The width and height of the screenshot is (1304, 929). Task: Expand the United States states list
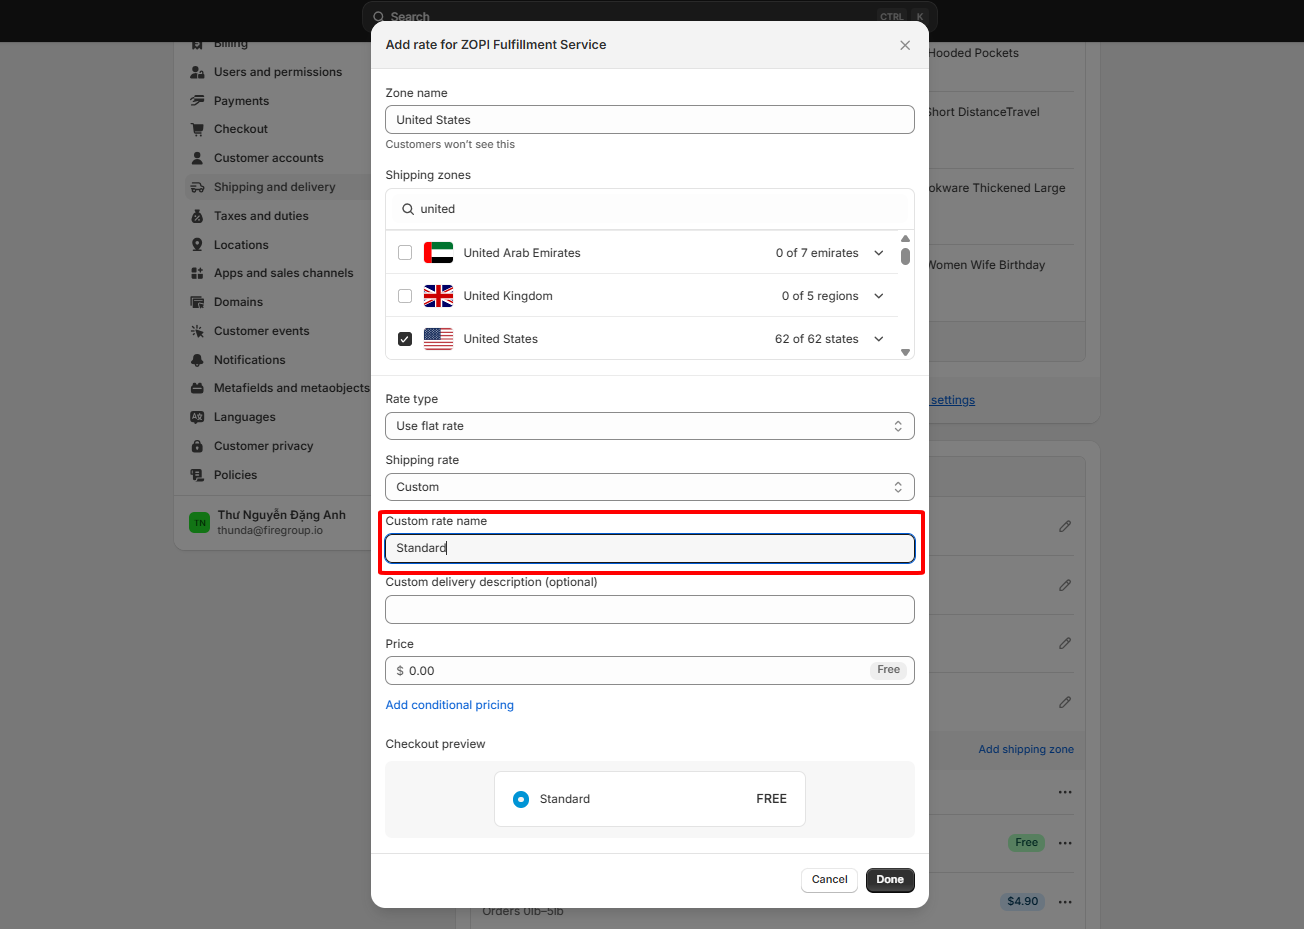click(x=879, y=339)
